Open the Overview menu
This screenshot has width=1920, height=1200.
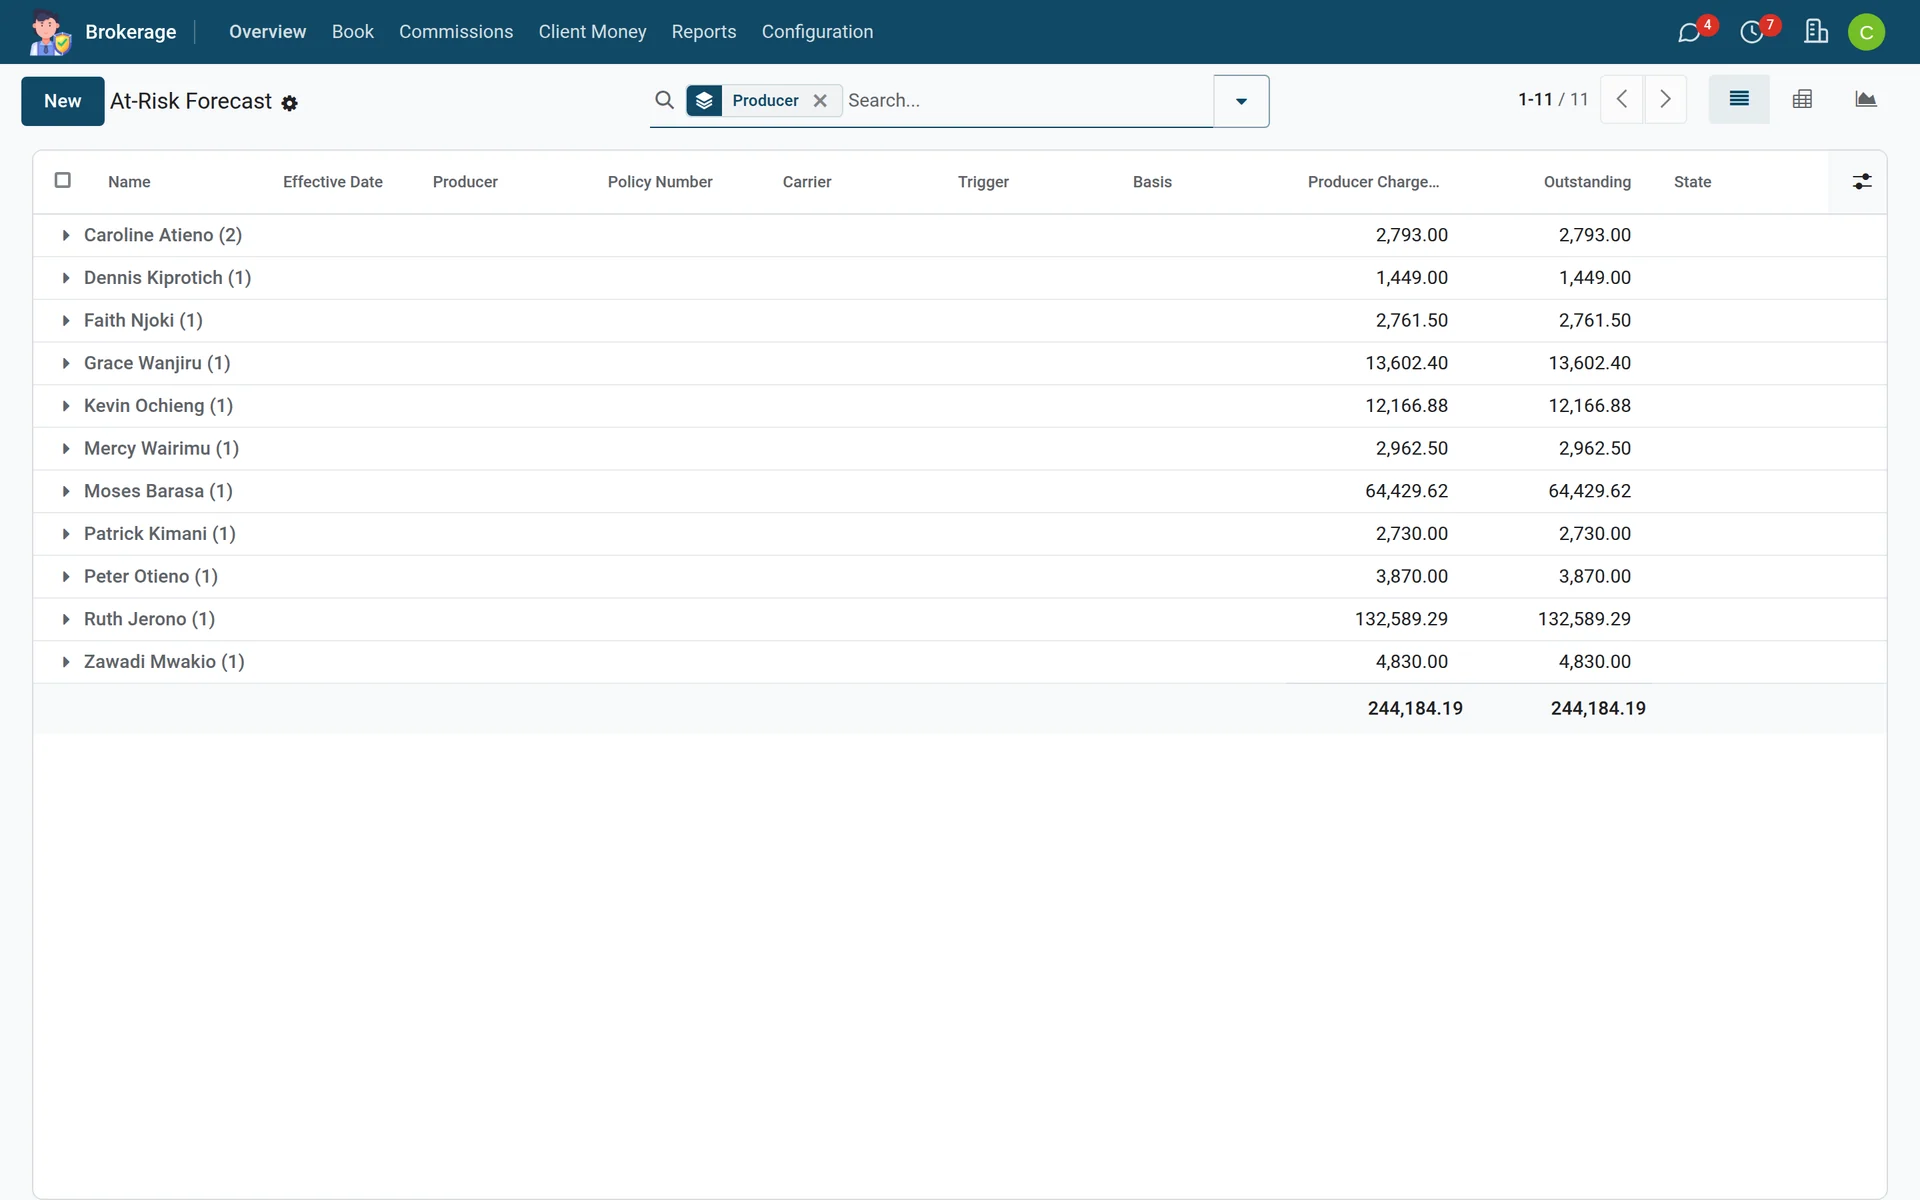click(267, 32)
